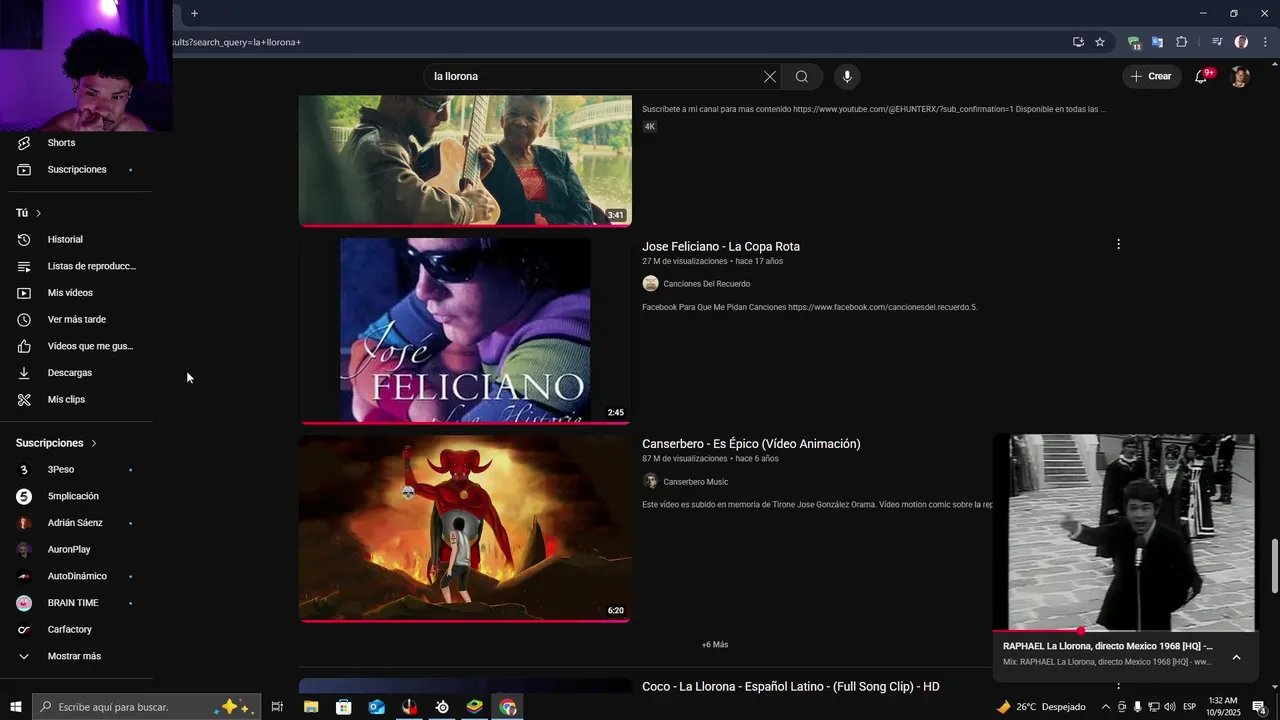This screenshot has width=1280, height=720.
Task: Open Outlook from the taskbar
Action: [376, 707]
